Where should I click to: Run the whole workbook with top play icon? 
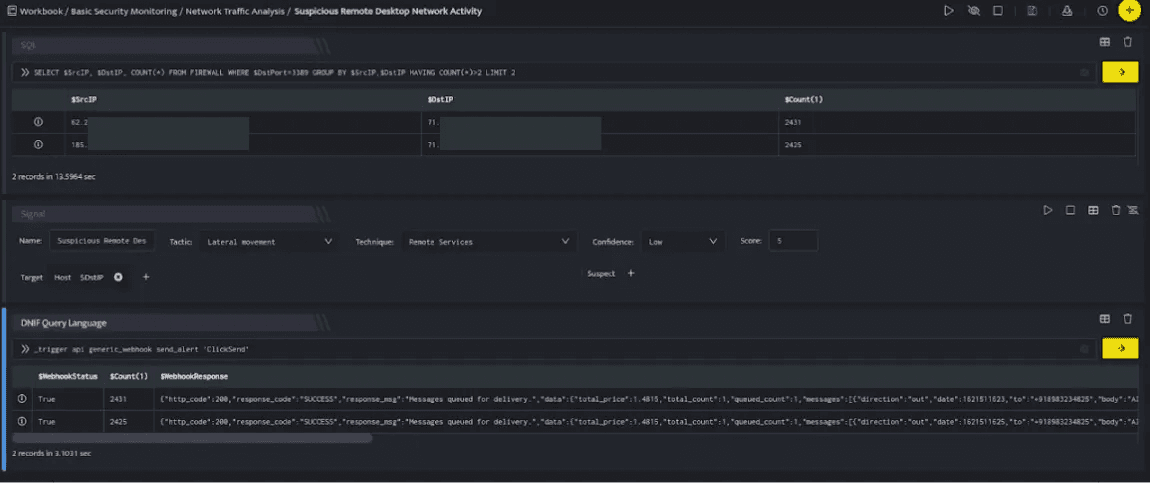(x=948, y=11)
